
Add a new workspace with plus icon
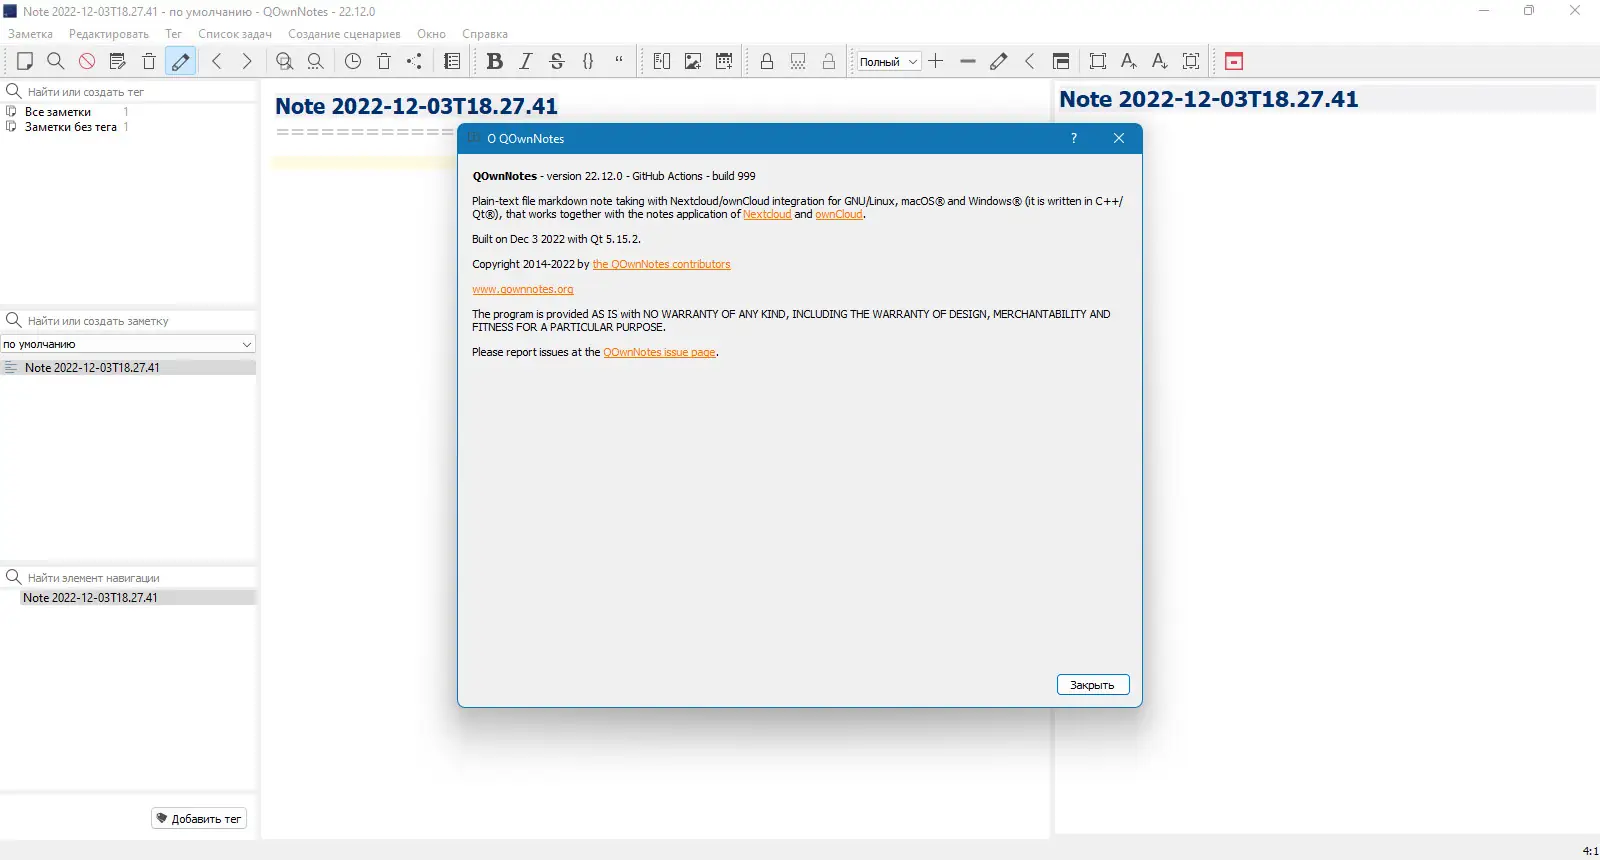[x=936, y=61]
